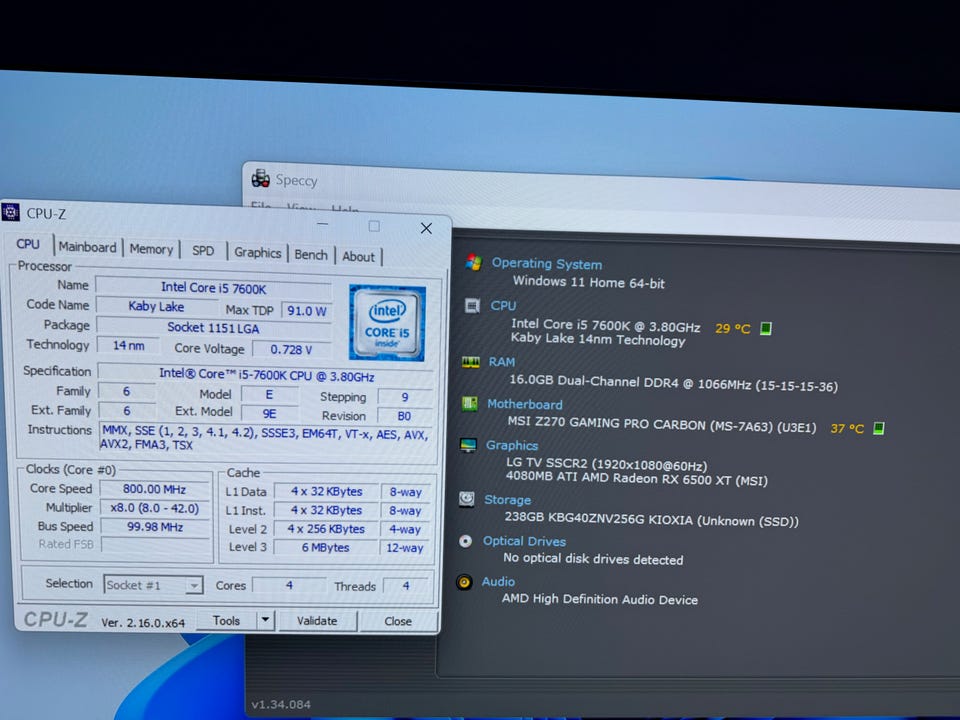The height and width of the screenshot is (720, 960).
Task: Open the Motherboard section heading in Speccy
Action: click(525, 404)
